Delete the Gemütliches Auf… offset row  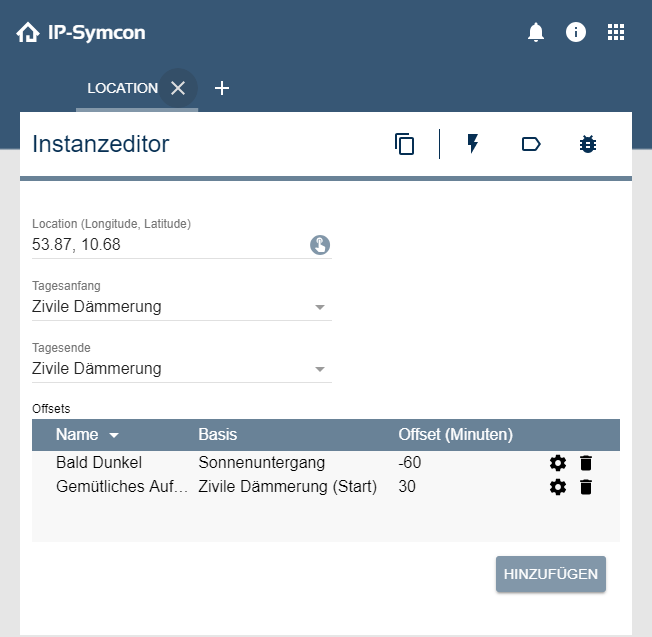pyautogui.click(x=586, y=487)
